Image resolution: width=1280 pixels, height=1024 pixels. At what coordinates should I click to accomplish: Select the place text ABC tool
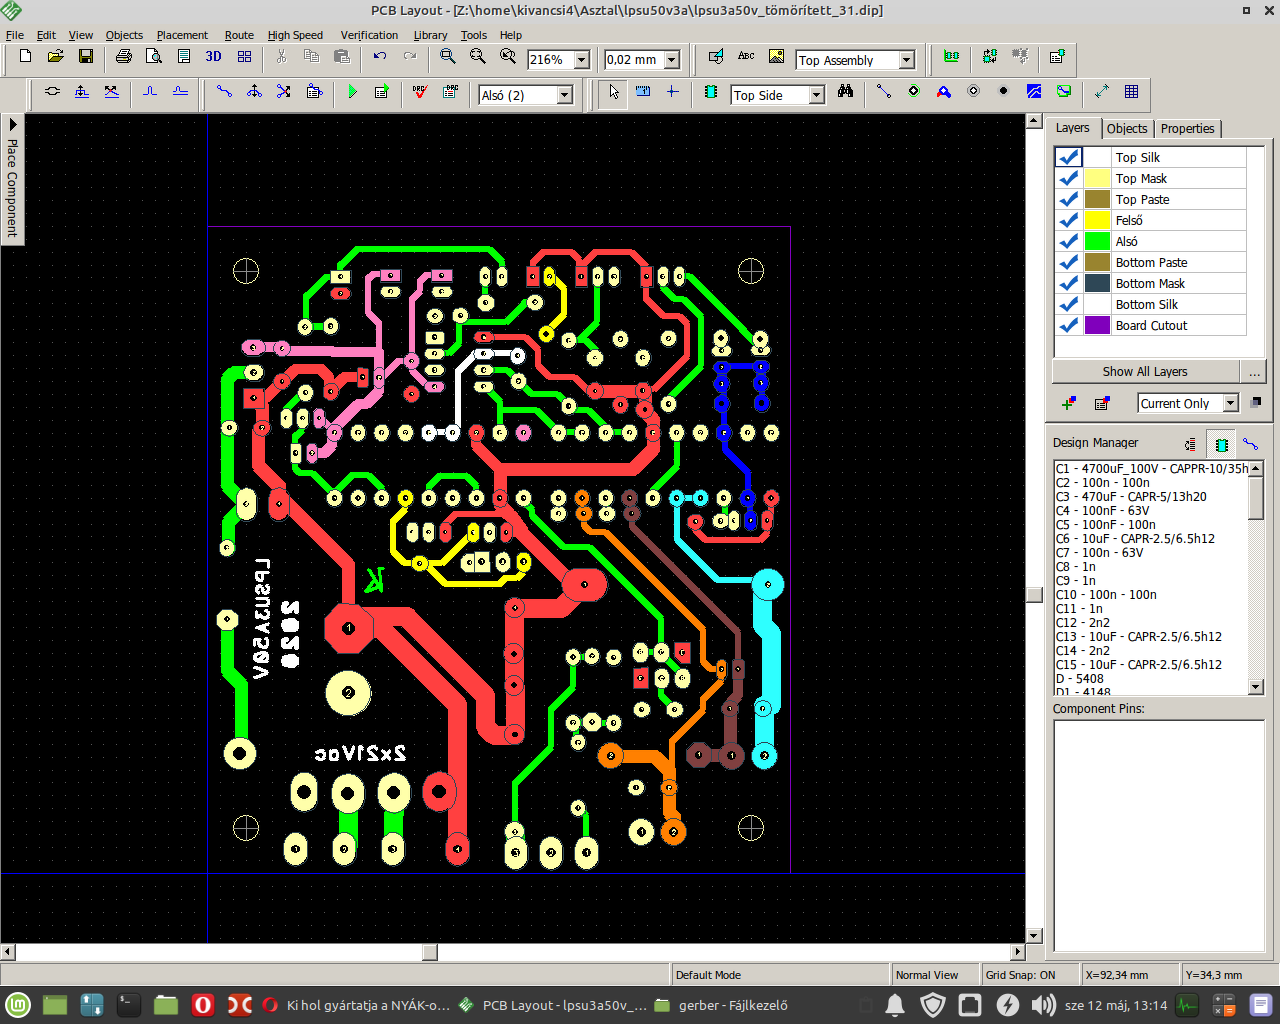pos(746,57)
